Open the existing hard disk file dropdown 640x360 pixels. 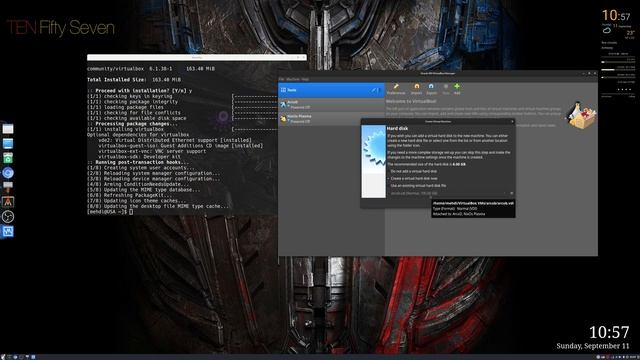pos(448,193)
